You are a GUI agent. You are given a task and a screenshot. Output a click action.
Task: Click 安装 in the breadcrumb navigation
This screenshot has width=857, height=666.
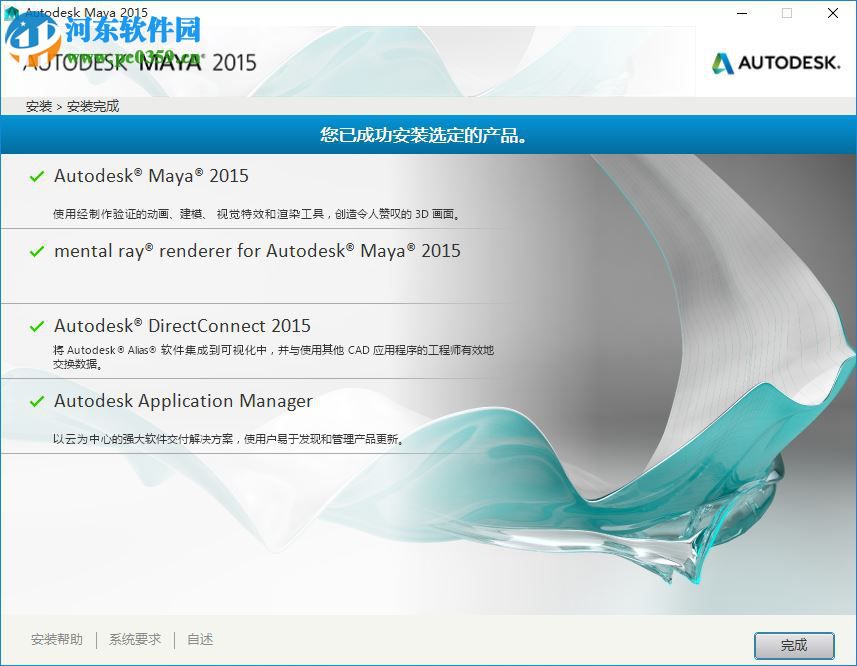click(x=38, y=105)
